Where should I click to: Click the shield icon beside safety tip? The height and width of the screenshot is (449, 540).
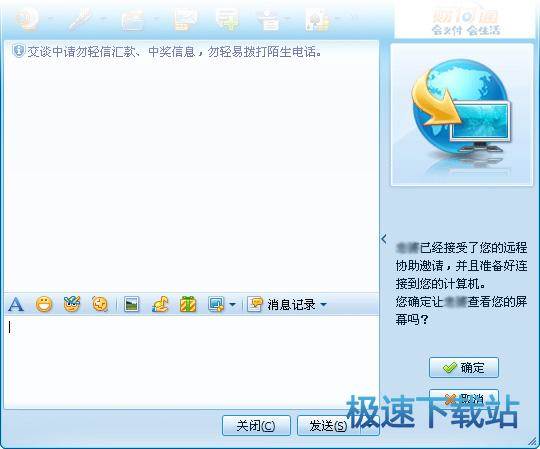tap(18, 51)
